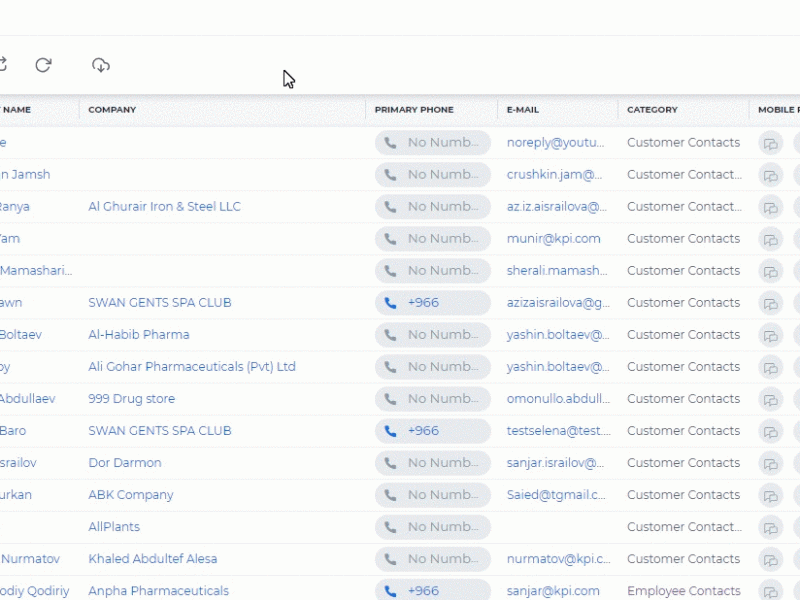Image resolution: width=800 pixels, height=600 pixels.
Task: Open chat icon for munir@kpi.com row
Action: [x=770, y=240]
